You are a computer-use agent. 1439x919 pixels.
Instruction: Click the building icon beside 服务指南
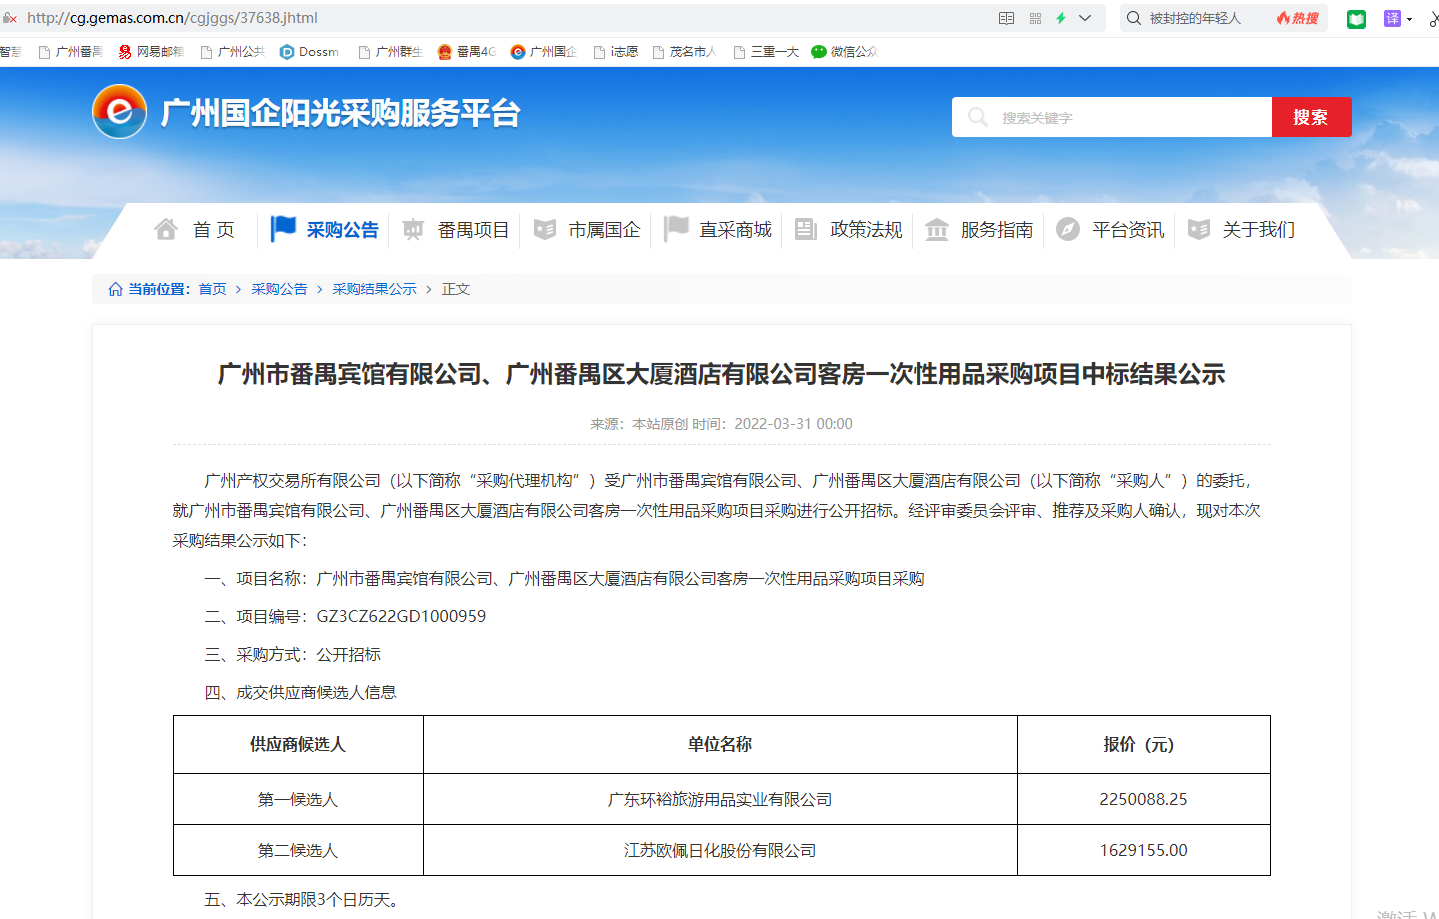tap(937, 230)
